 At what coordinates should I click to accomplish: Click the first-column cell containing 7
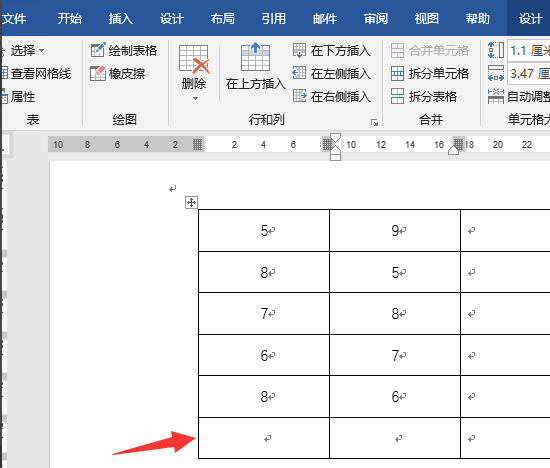(264, 313)
